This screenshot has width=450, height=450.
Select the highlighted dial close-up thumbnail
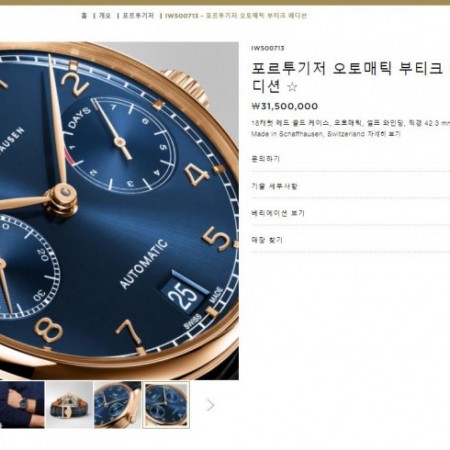(166, 405)
